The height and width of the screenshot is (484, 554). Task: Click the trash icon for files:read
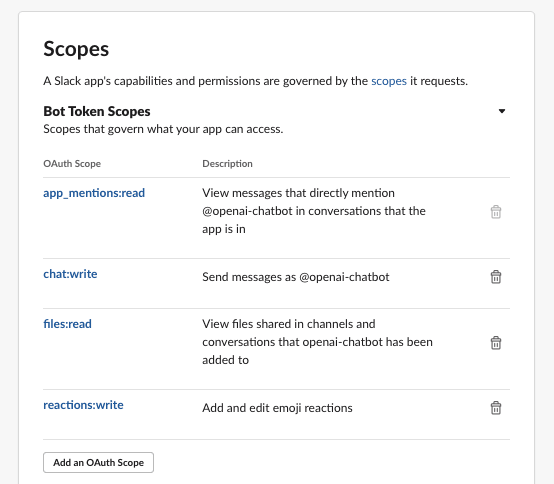tap(496, 343)
